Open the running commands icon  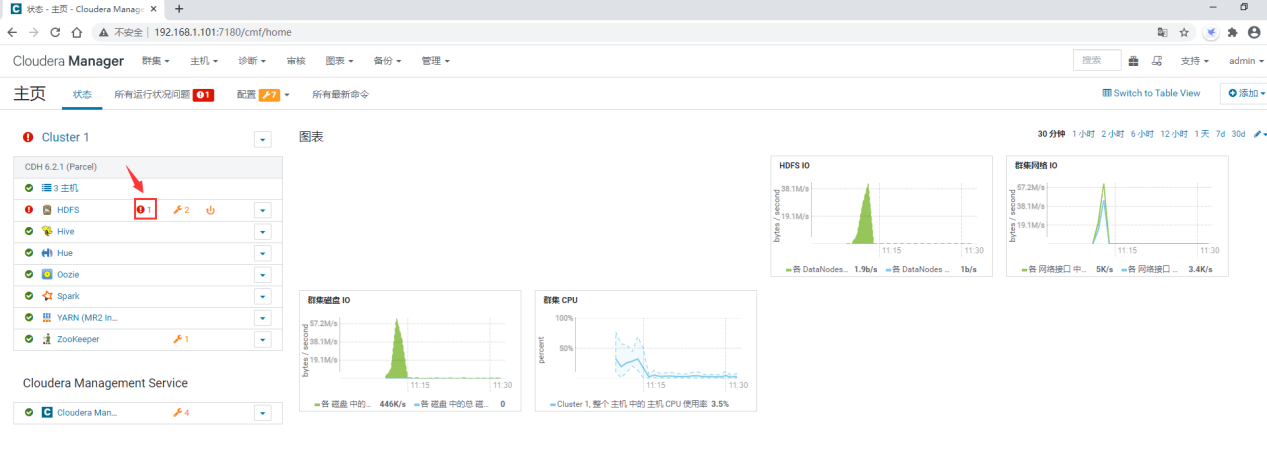1157,61
